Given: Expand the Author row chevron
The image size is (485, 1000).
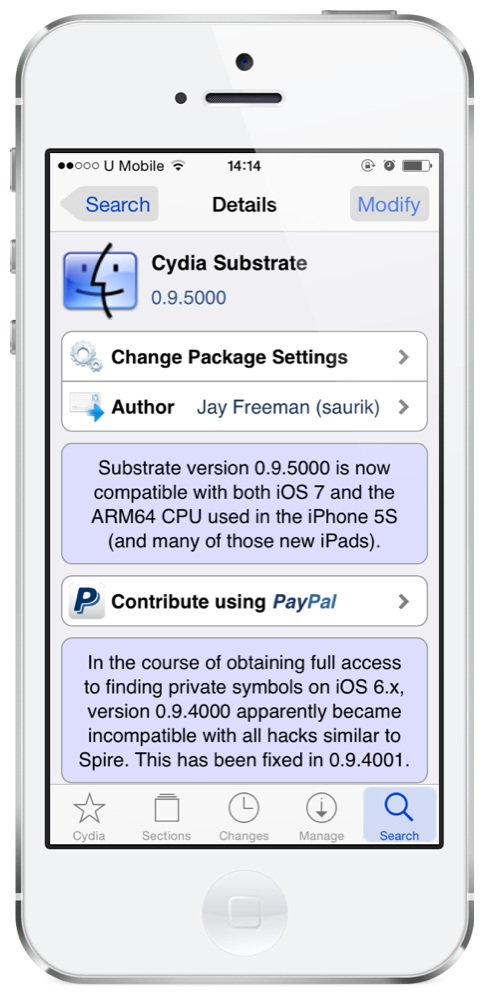Looking at the screenshot, I should pos(403,407).
